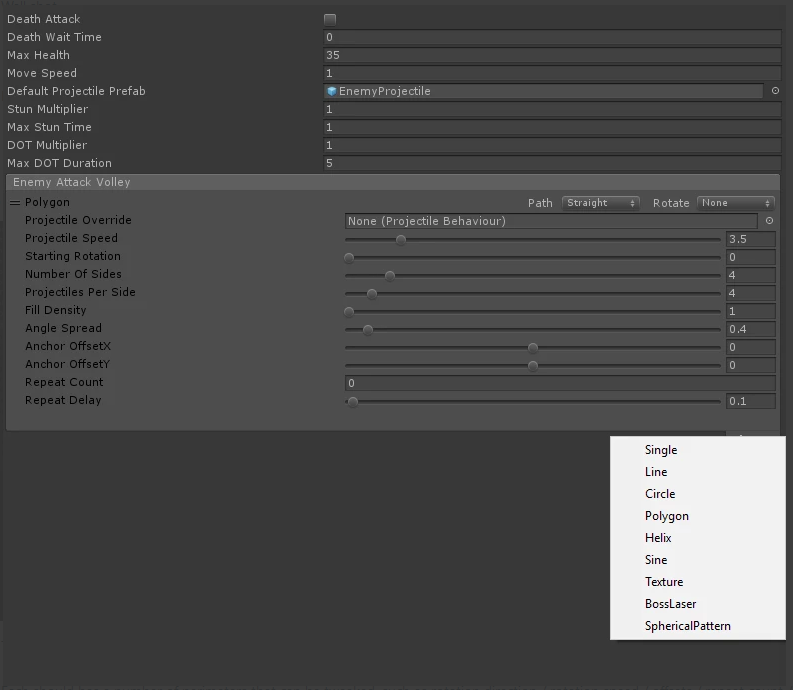This screenshot has width=793, height=690.
Task: Toggle the Death Attack checkbox
Action: coord(330,20)
